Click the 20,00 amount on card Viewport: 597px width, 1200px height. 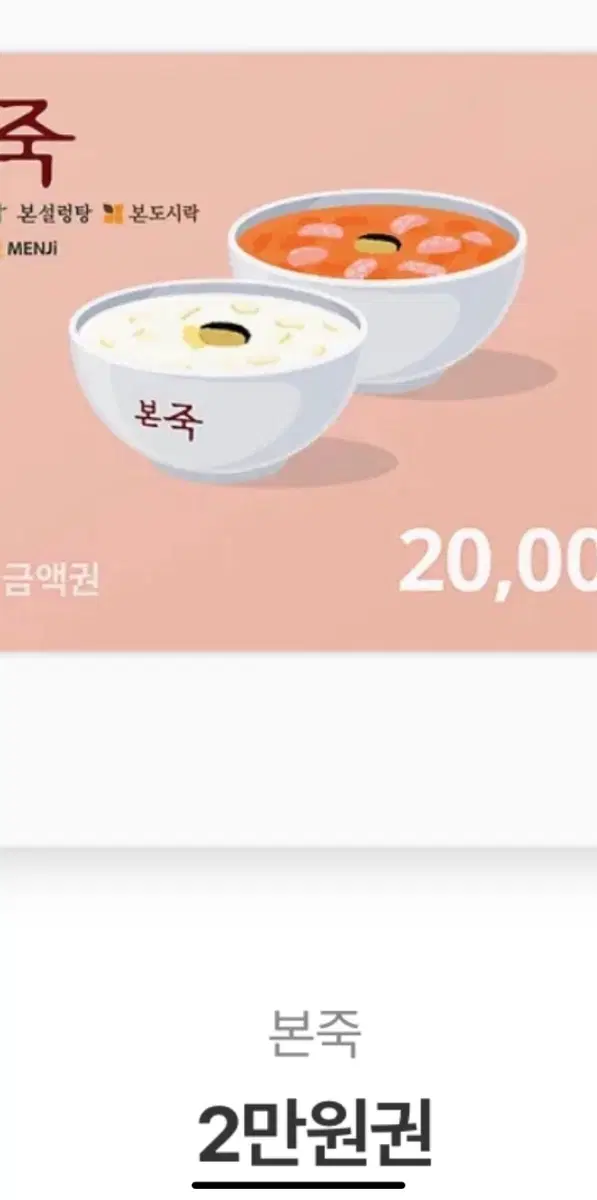click(498, 562)
